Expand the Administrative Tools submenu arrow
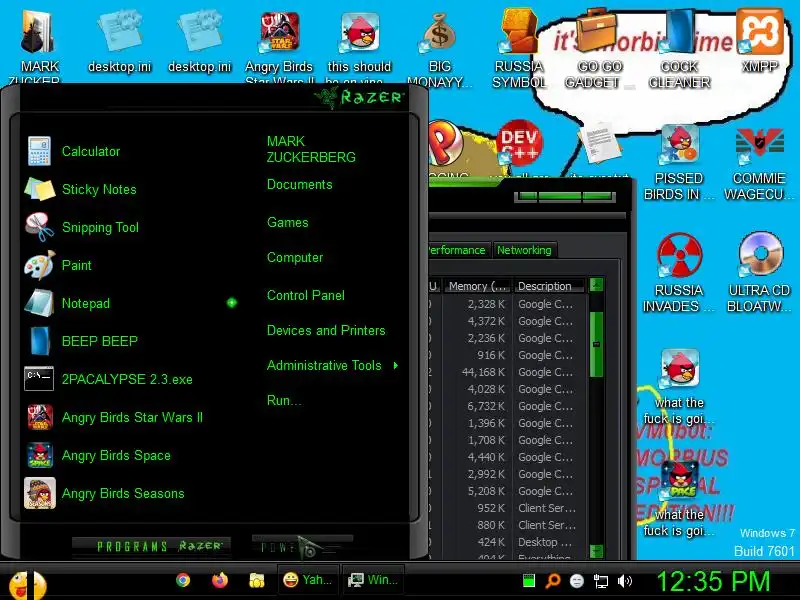 pyautogui.click(x=395, y=365)
